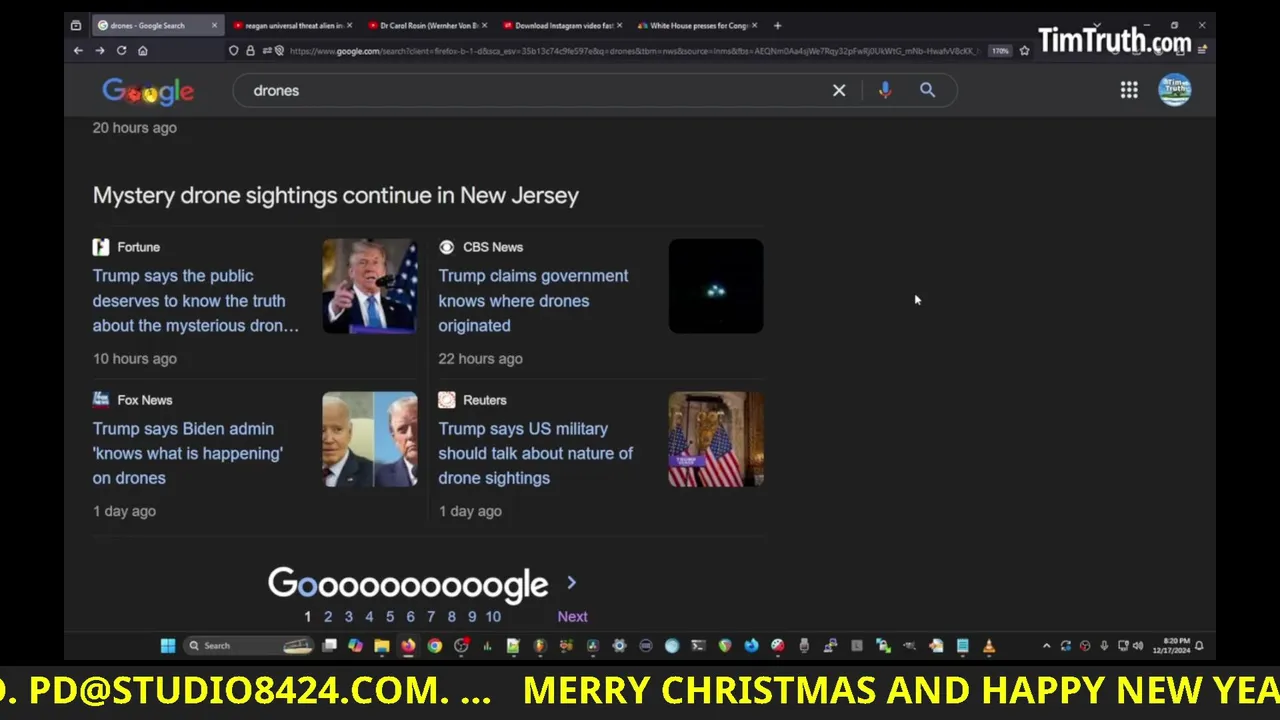Open the Firefox View icon left of the tabs

(76, 25)
